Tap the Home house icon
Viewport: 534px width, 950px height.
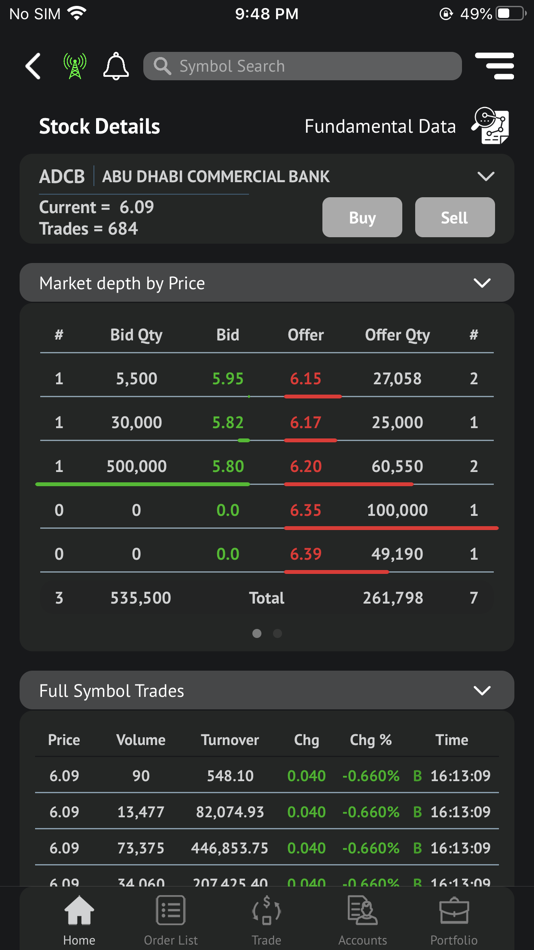click(79, 911)
